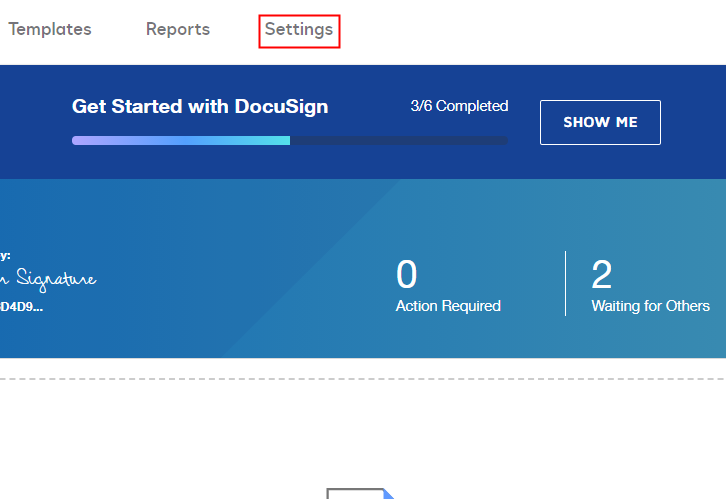Image resolution: width=726 pixels, height=499 pixels.
Task: Go to the Settings tab
Action: pos(299,31)
